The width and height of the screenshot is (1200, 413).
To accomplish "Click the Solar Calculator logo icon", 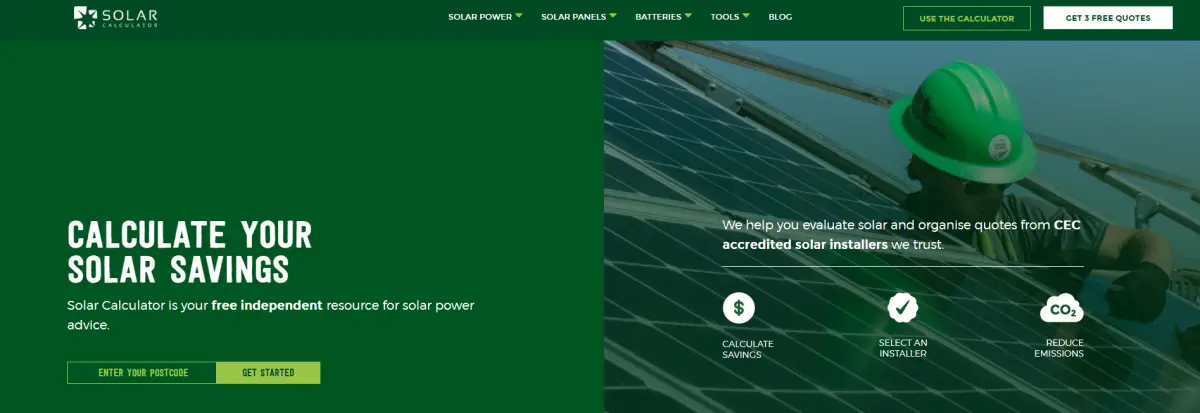I will point(85,17).
